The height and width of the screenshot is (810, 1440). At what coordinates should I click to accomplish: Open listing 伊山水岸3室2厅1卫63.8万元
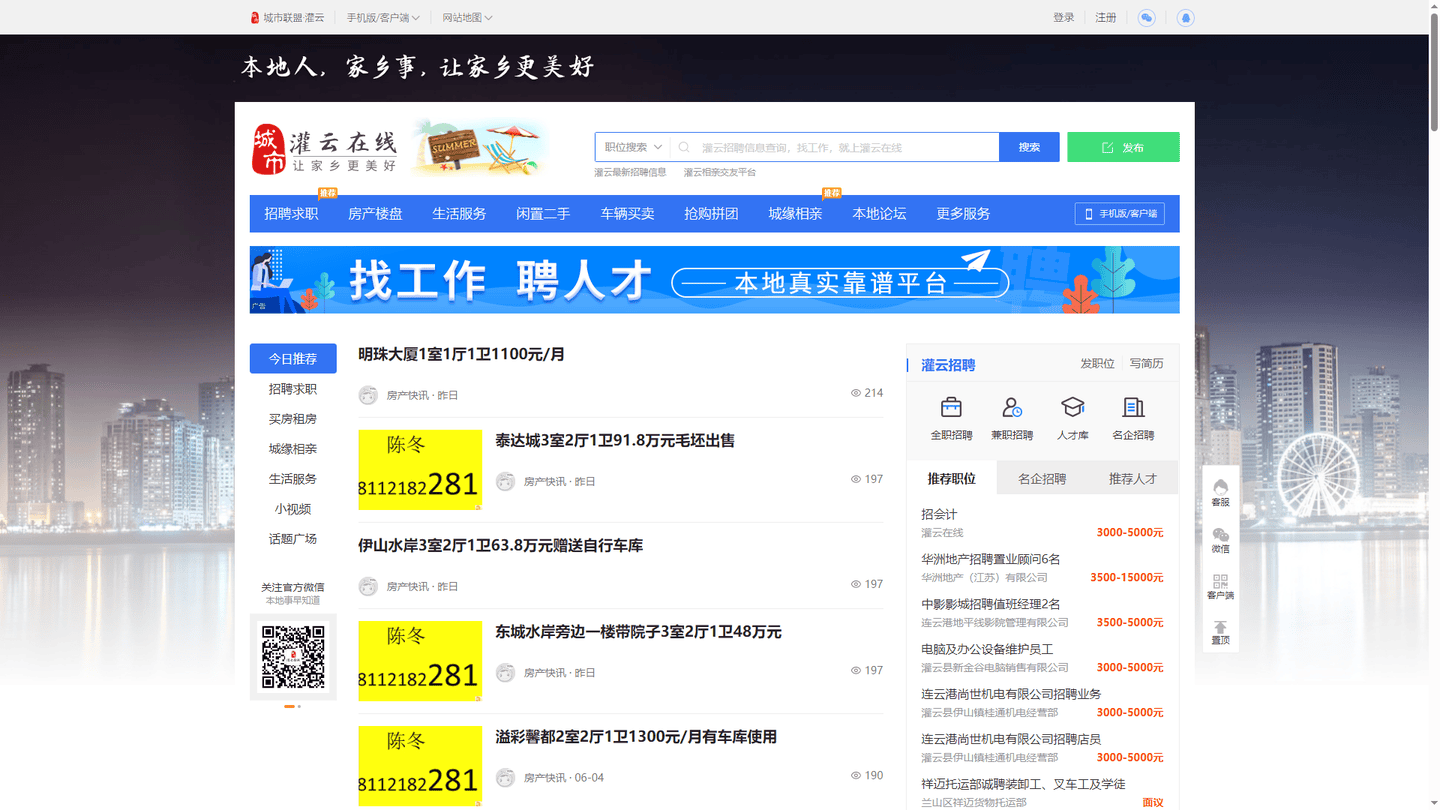(501, 546)
